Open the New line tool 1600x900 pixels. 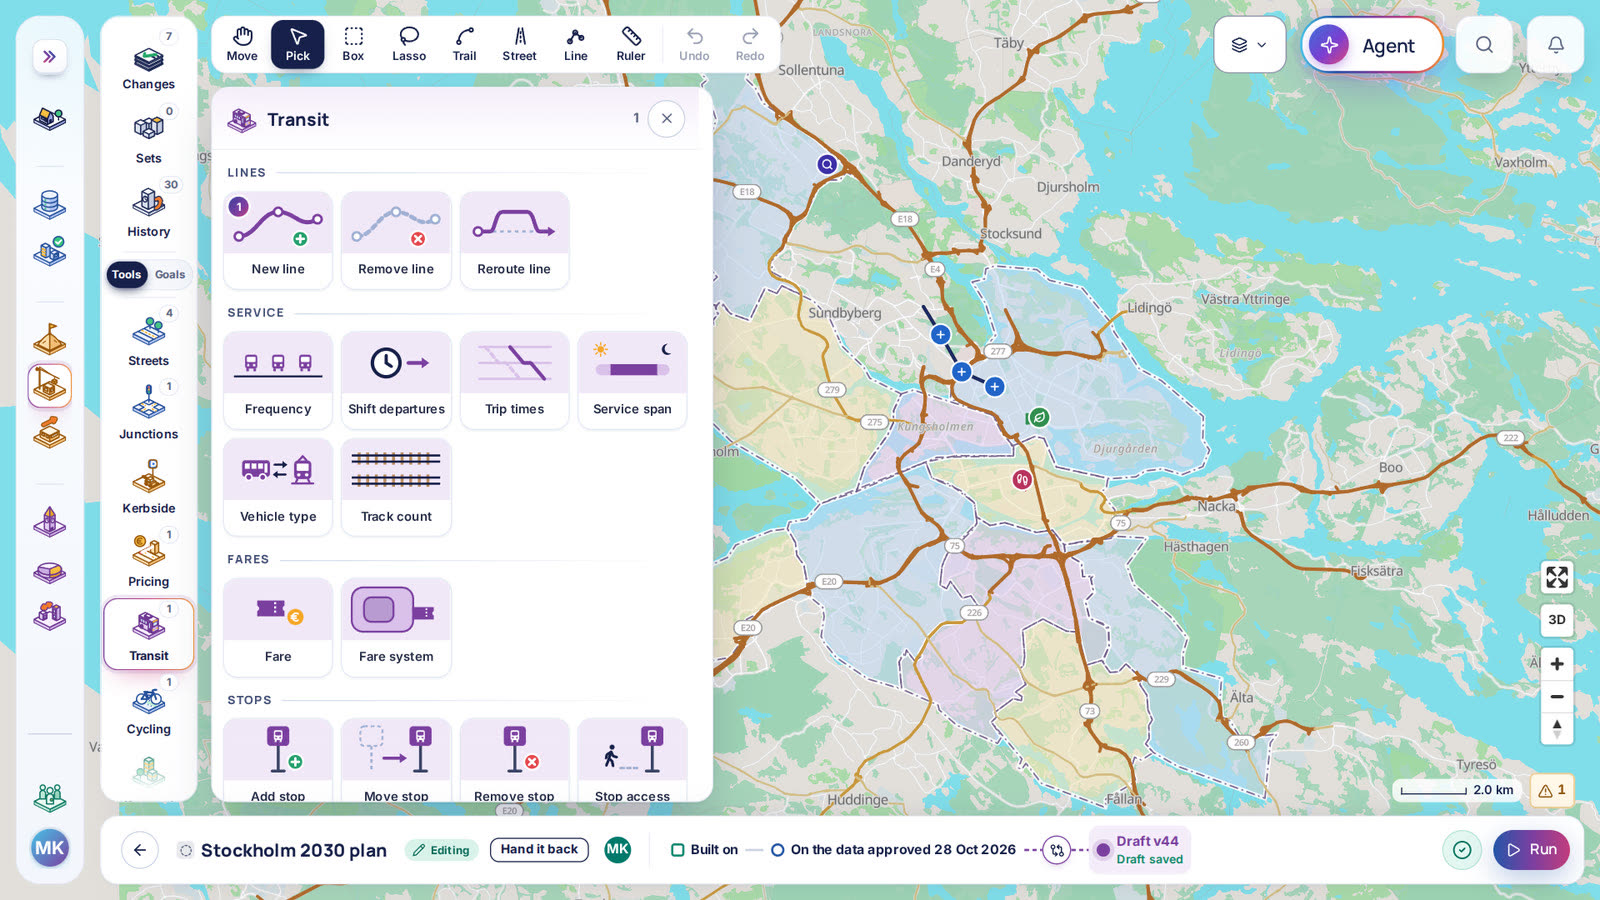click(x=278, y=240)
